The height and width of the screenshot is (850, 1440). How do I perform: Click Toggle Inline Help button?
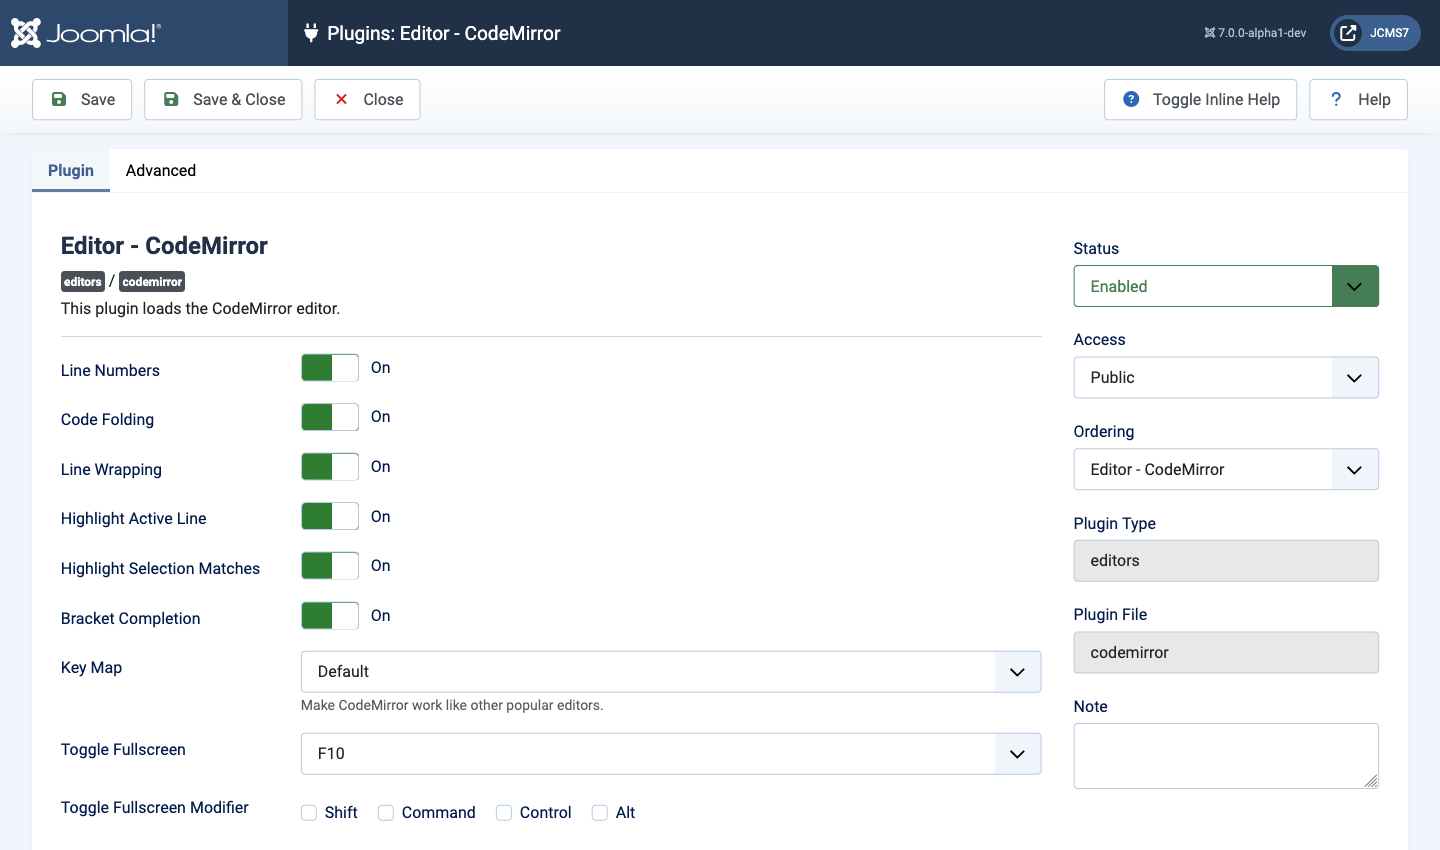click(1200, 99)
